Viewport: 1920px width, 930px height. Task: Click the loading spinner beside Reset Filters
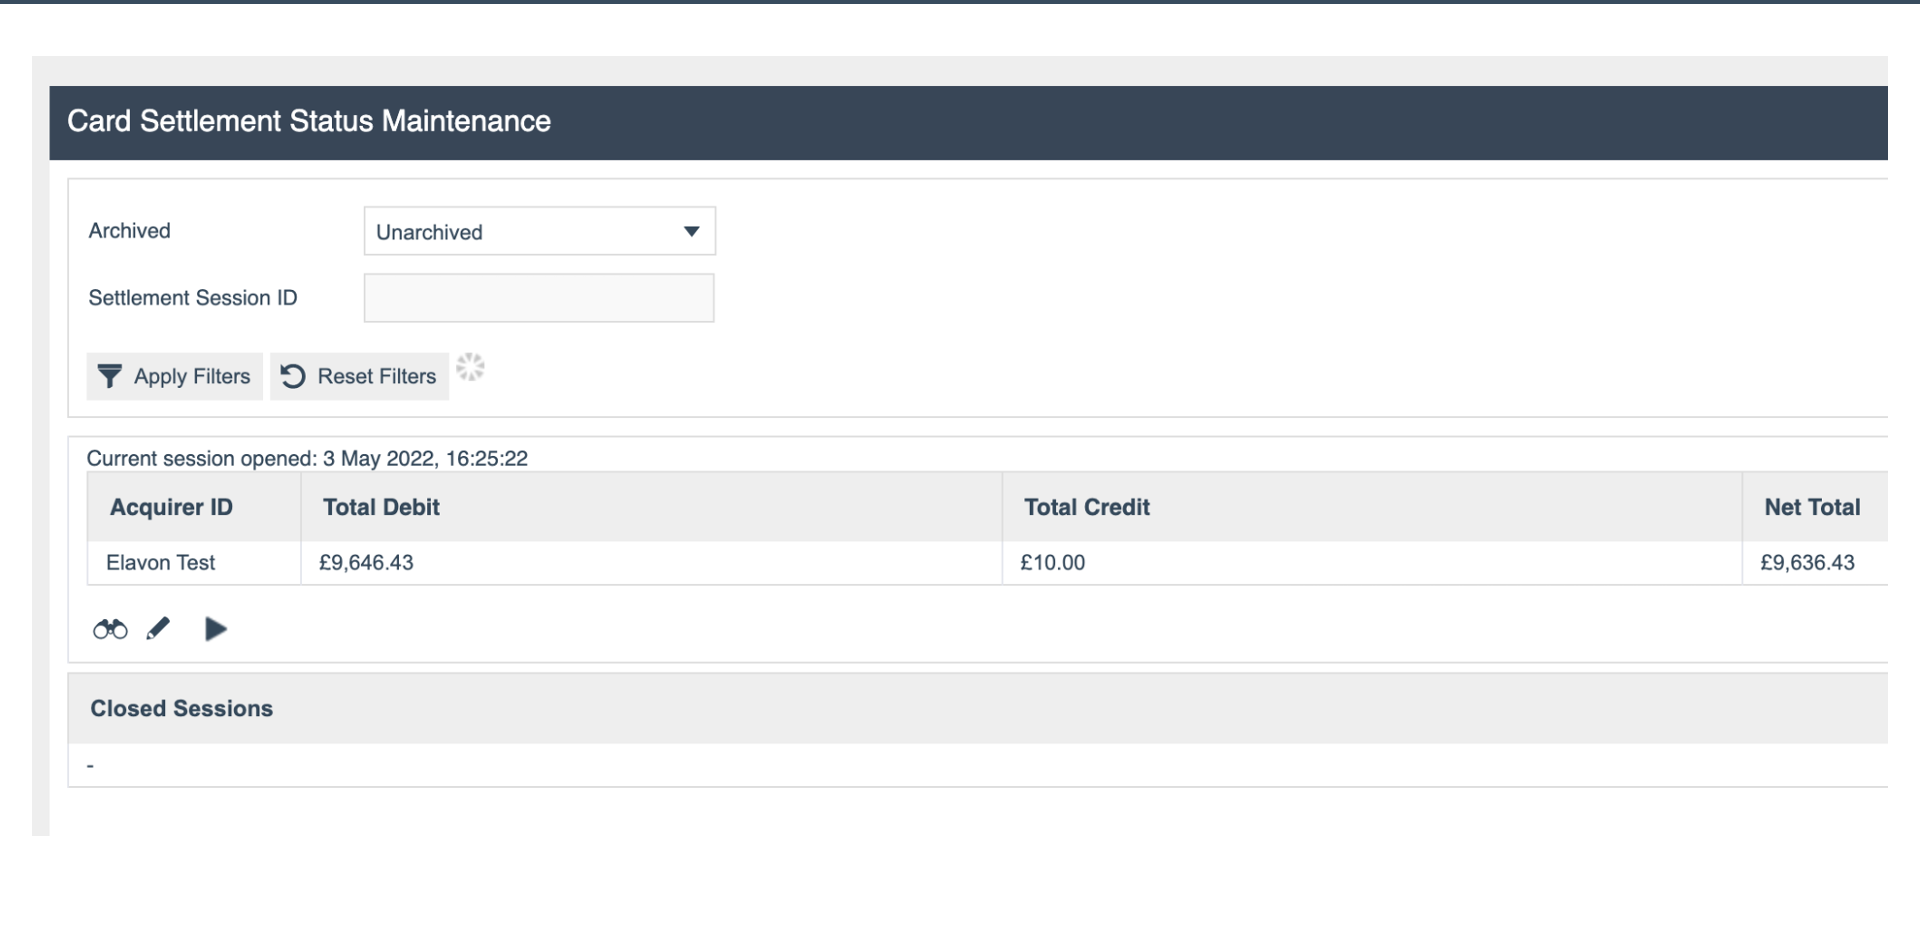[x=471, y=368]
